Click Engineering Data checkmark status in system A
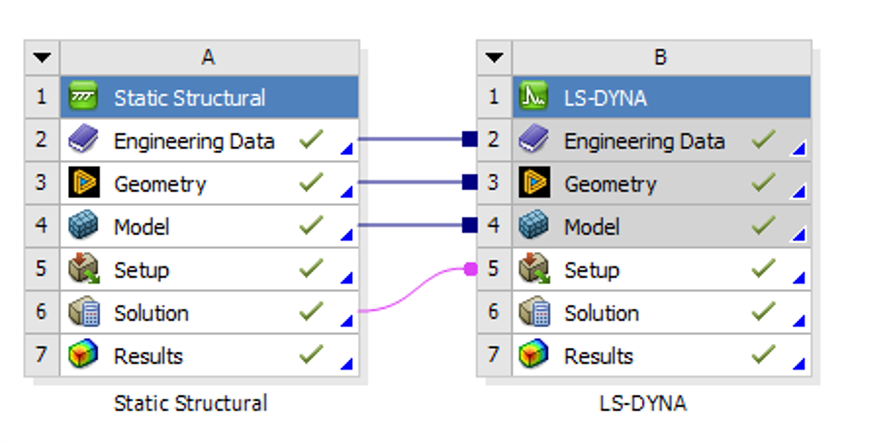Image resolution: width=887 pixels, height=443 pixels. point(311,139)
